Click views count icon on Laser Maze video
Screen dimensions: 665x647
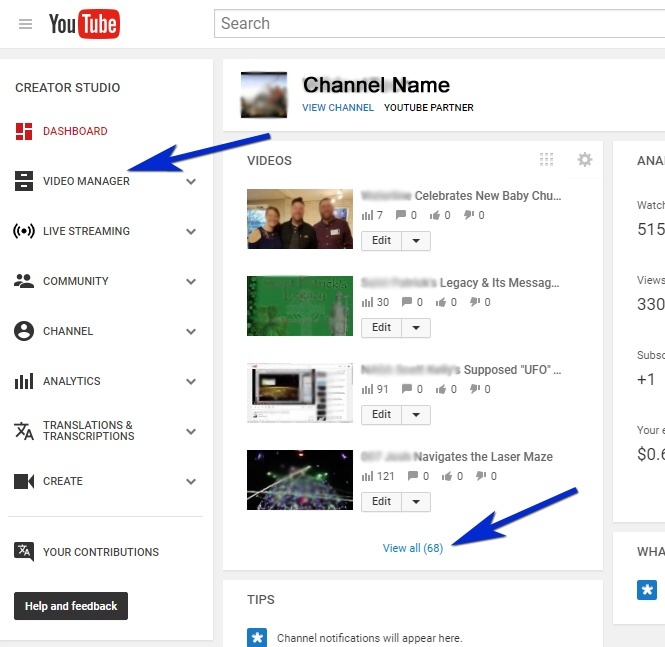click(x=367, y=476)
